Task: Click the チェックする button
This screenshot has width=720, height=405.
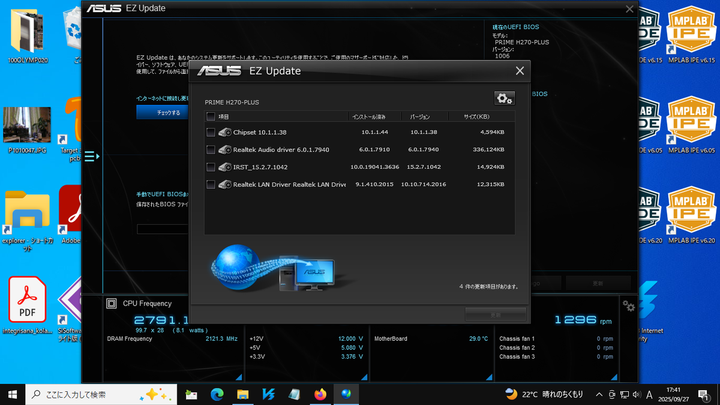Action: (x=168, y=113)
